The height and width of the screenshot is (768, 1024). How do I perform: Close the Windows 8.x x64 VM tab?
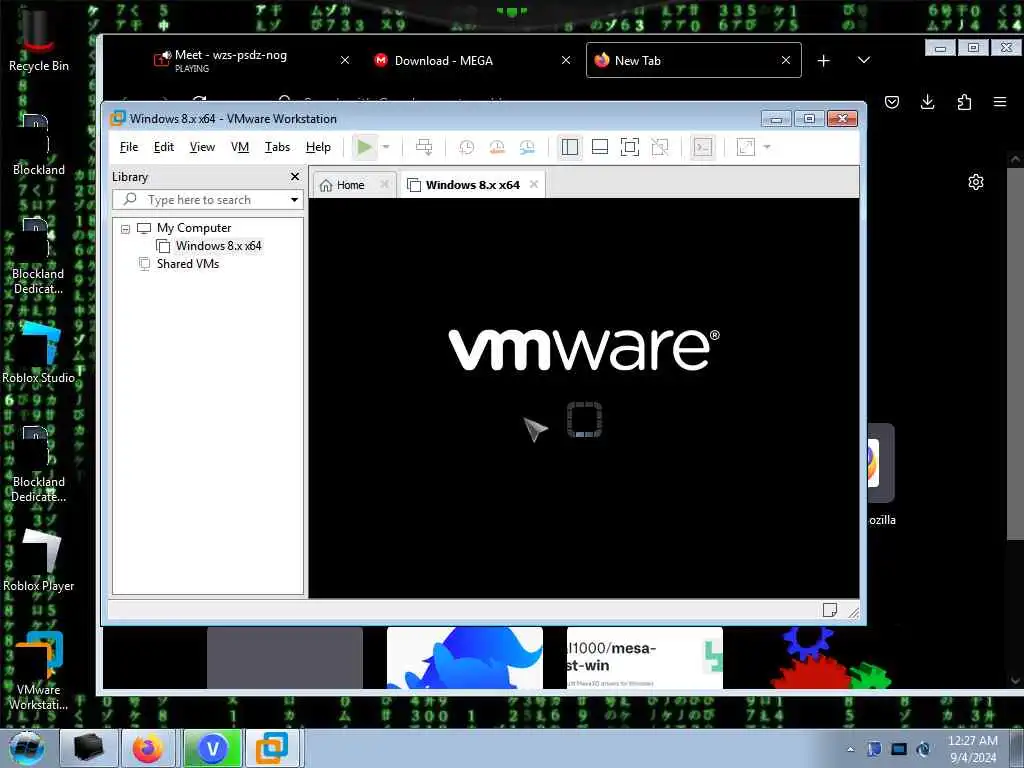(534, 184)
